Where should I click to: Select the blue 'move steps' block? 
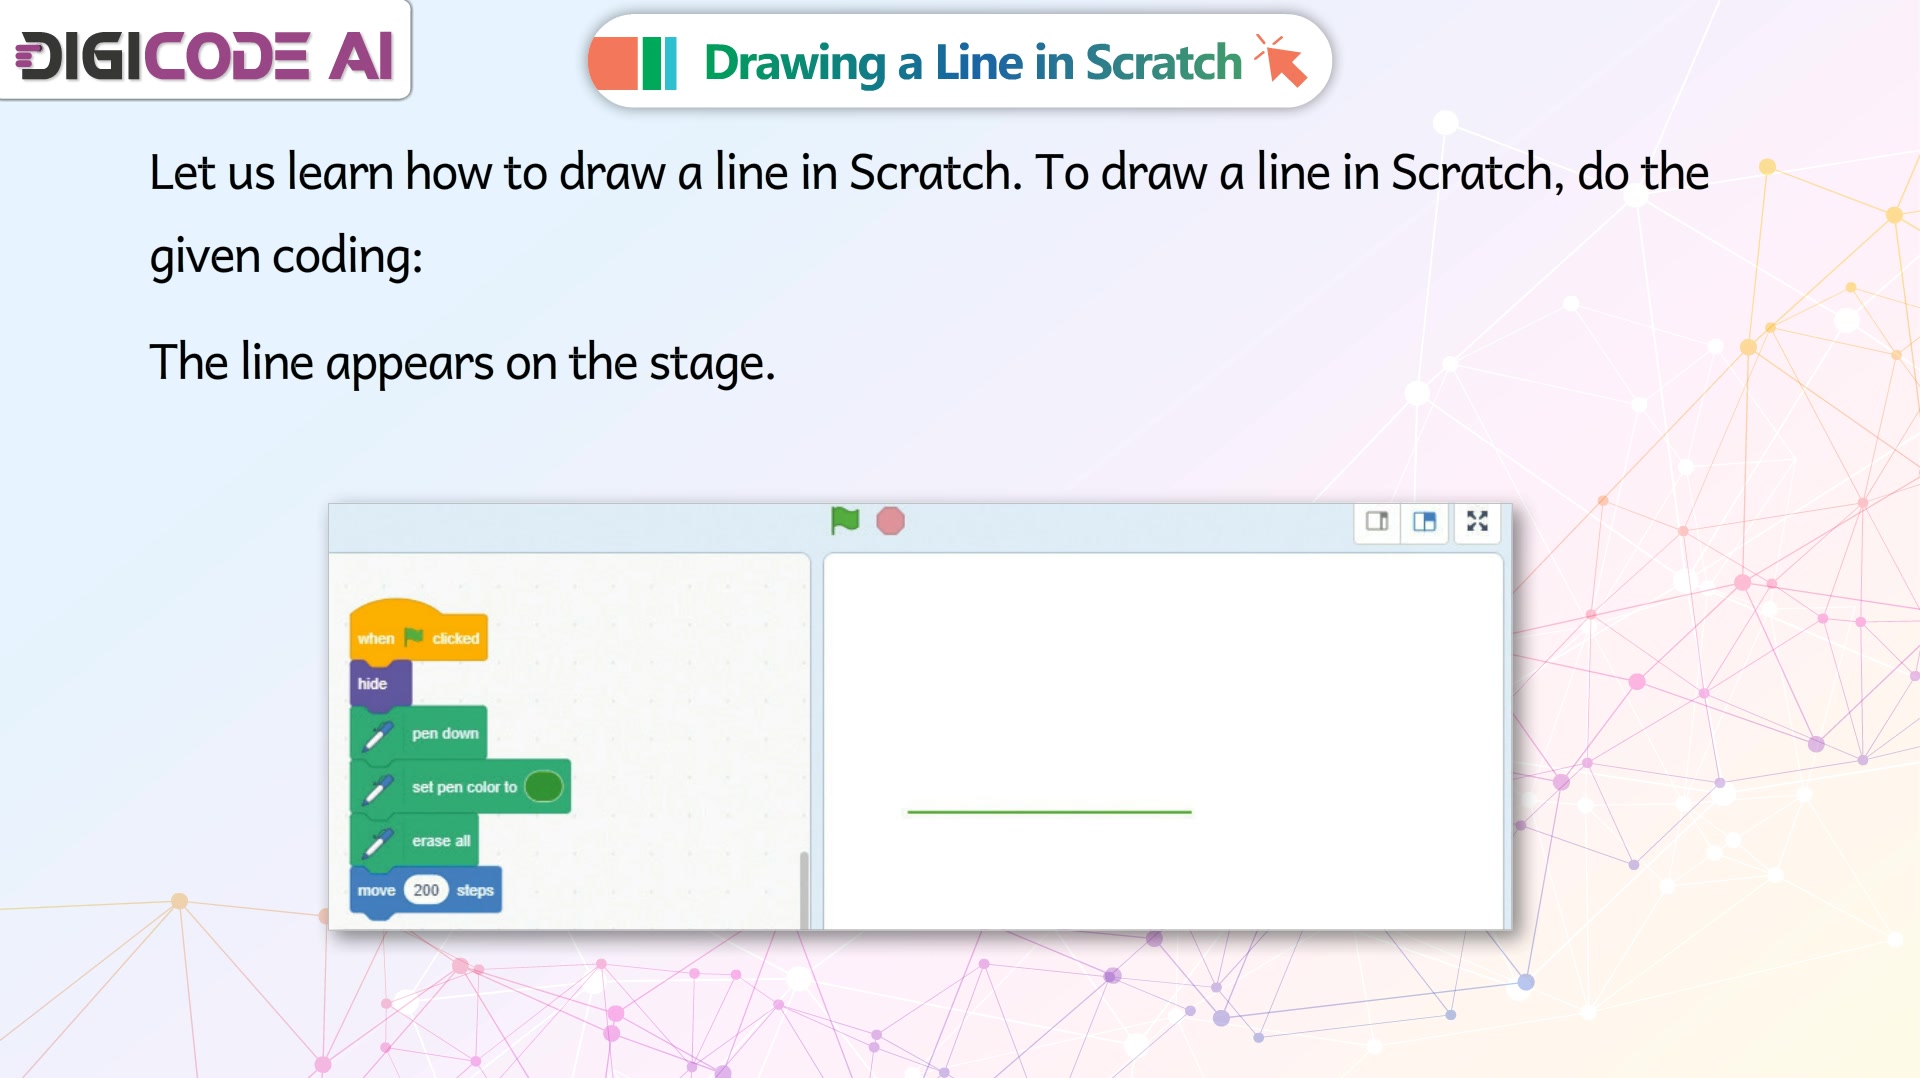tap(425, 891)
